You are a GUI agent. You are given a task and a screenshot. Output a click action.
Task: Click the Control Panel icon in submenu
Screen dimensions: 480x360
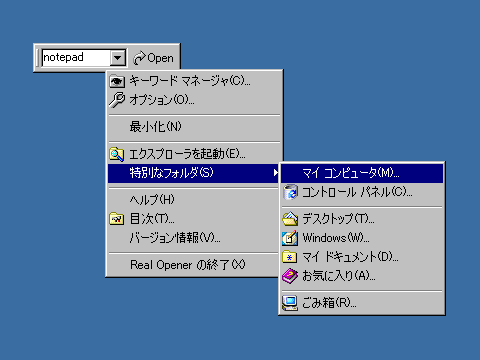pyautogui.click(x=290, y=192)
